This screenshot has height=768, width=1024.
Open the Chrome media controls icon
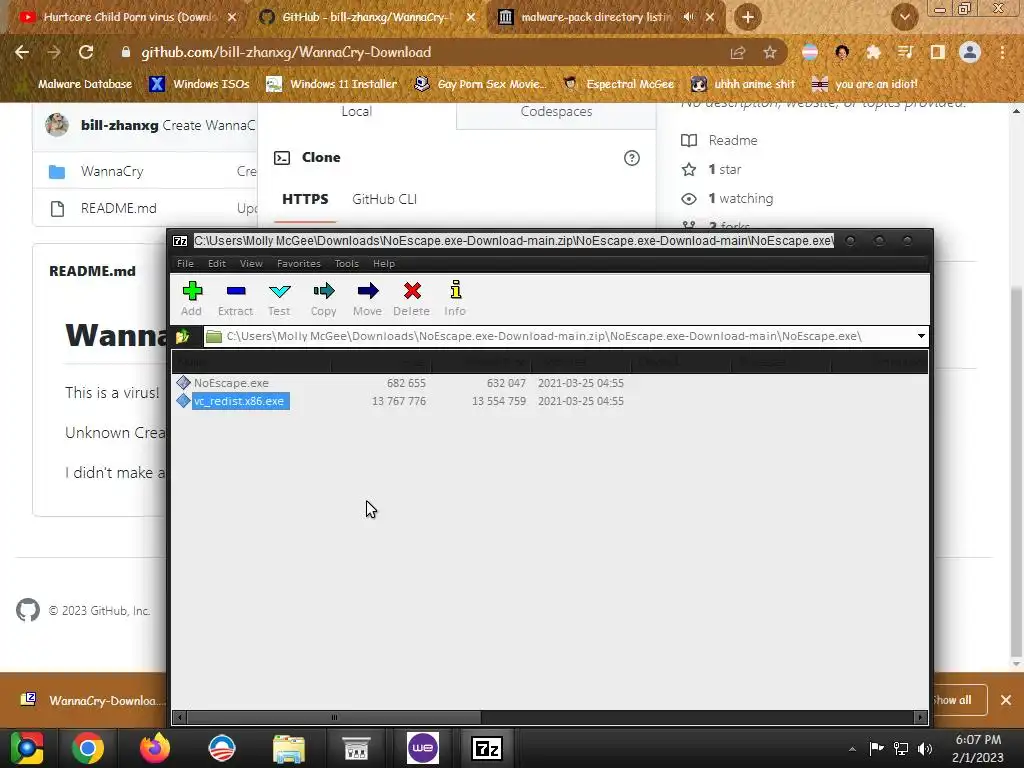pos(905,52)
